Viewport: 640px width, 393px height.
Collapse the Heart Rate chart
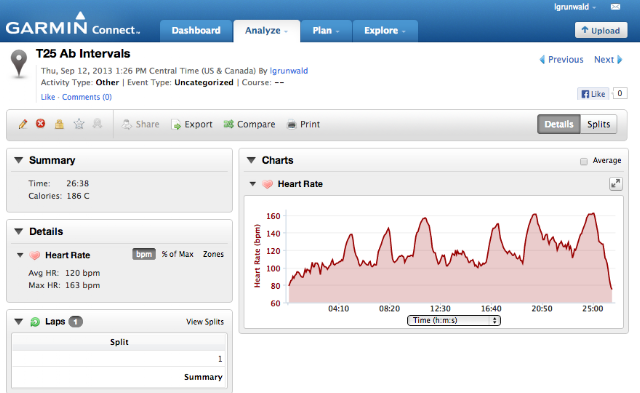pyautogui.click(x=253, y=184)
